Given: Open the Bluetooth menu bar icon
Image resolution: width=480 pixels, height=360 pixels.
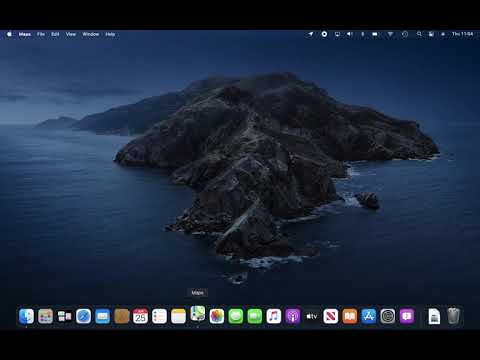Looking at the screenshot, I should coord(363,34).
